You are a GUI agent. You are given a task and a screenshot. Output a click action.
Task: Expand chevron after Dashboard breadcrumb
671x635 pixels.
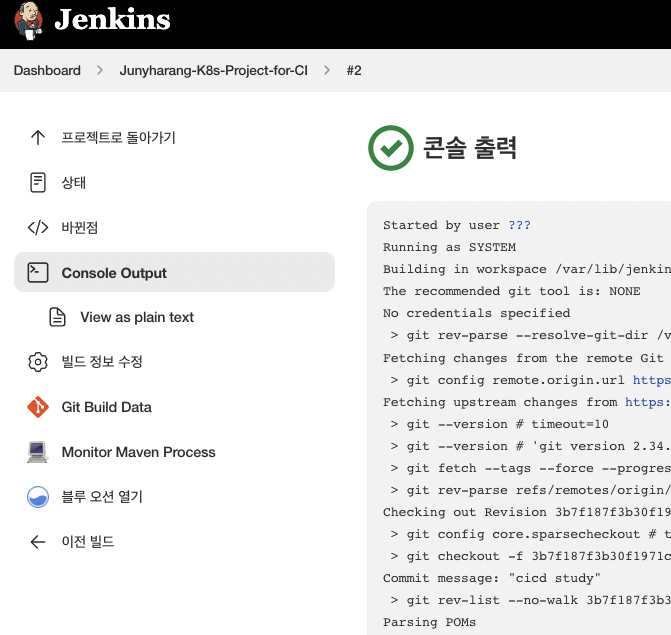100,70
